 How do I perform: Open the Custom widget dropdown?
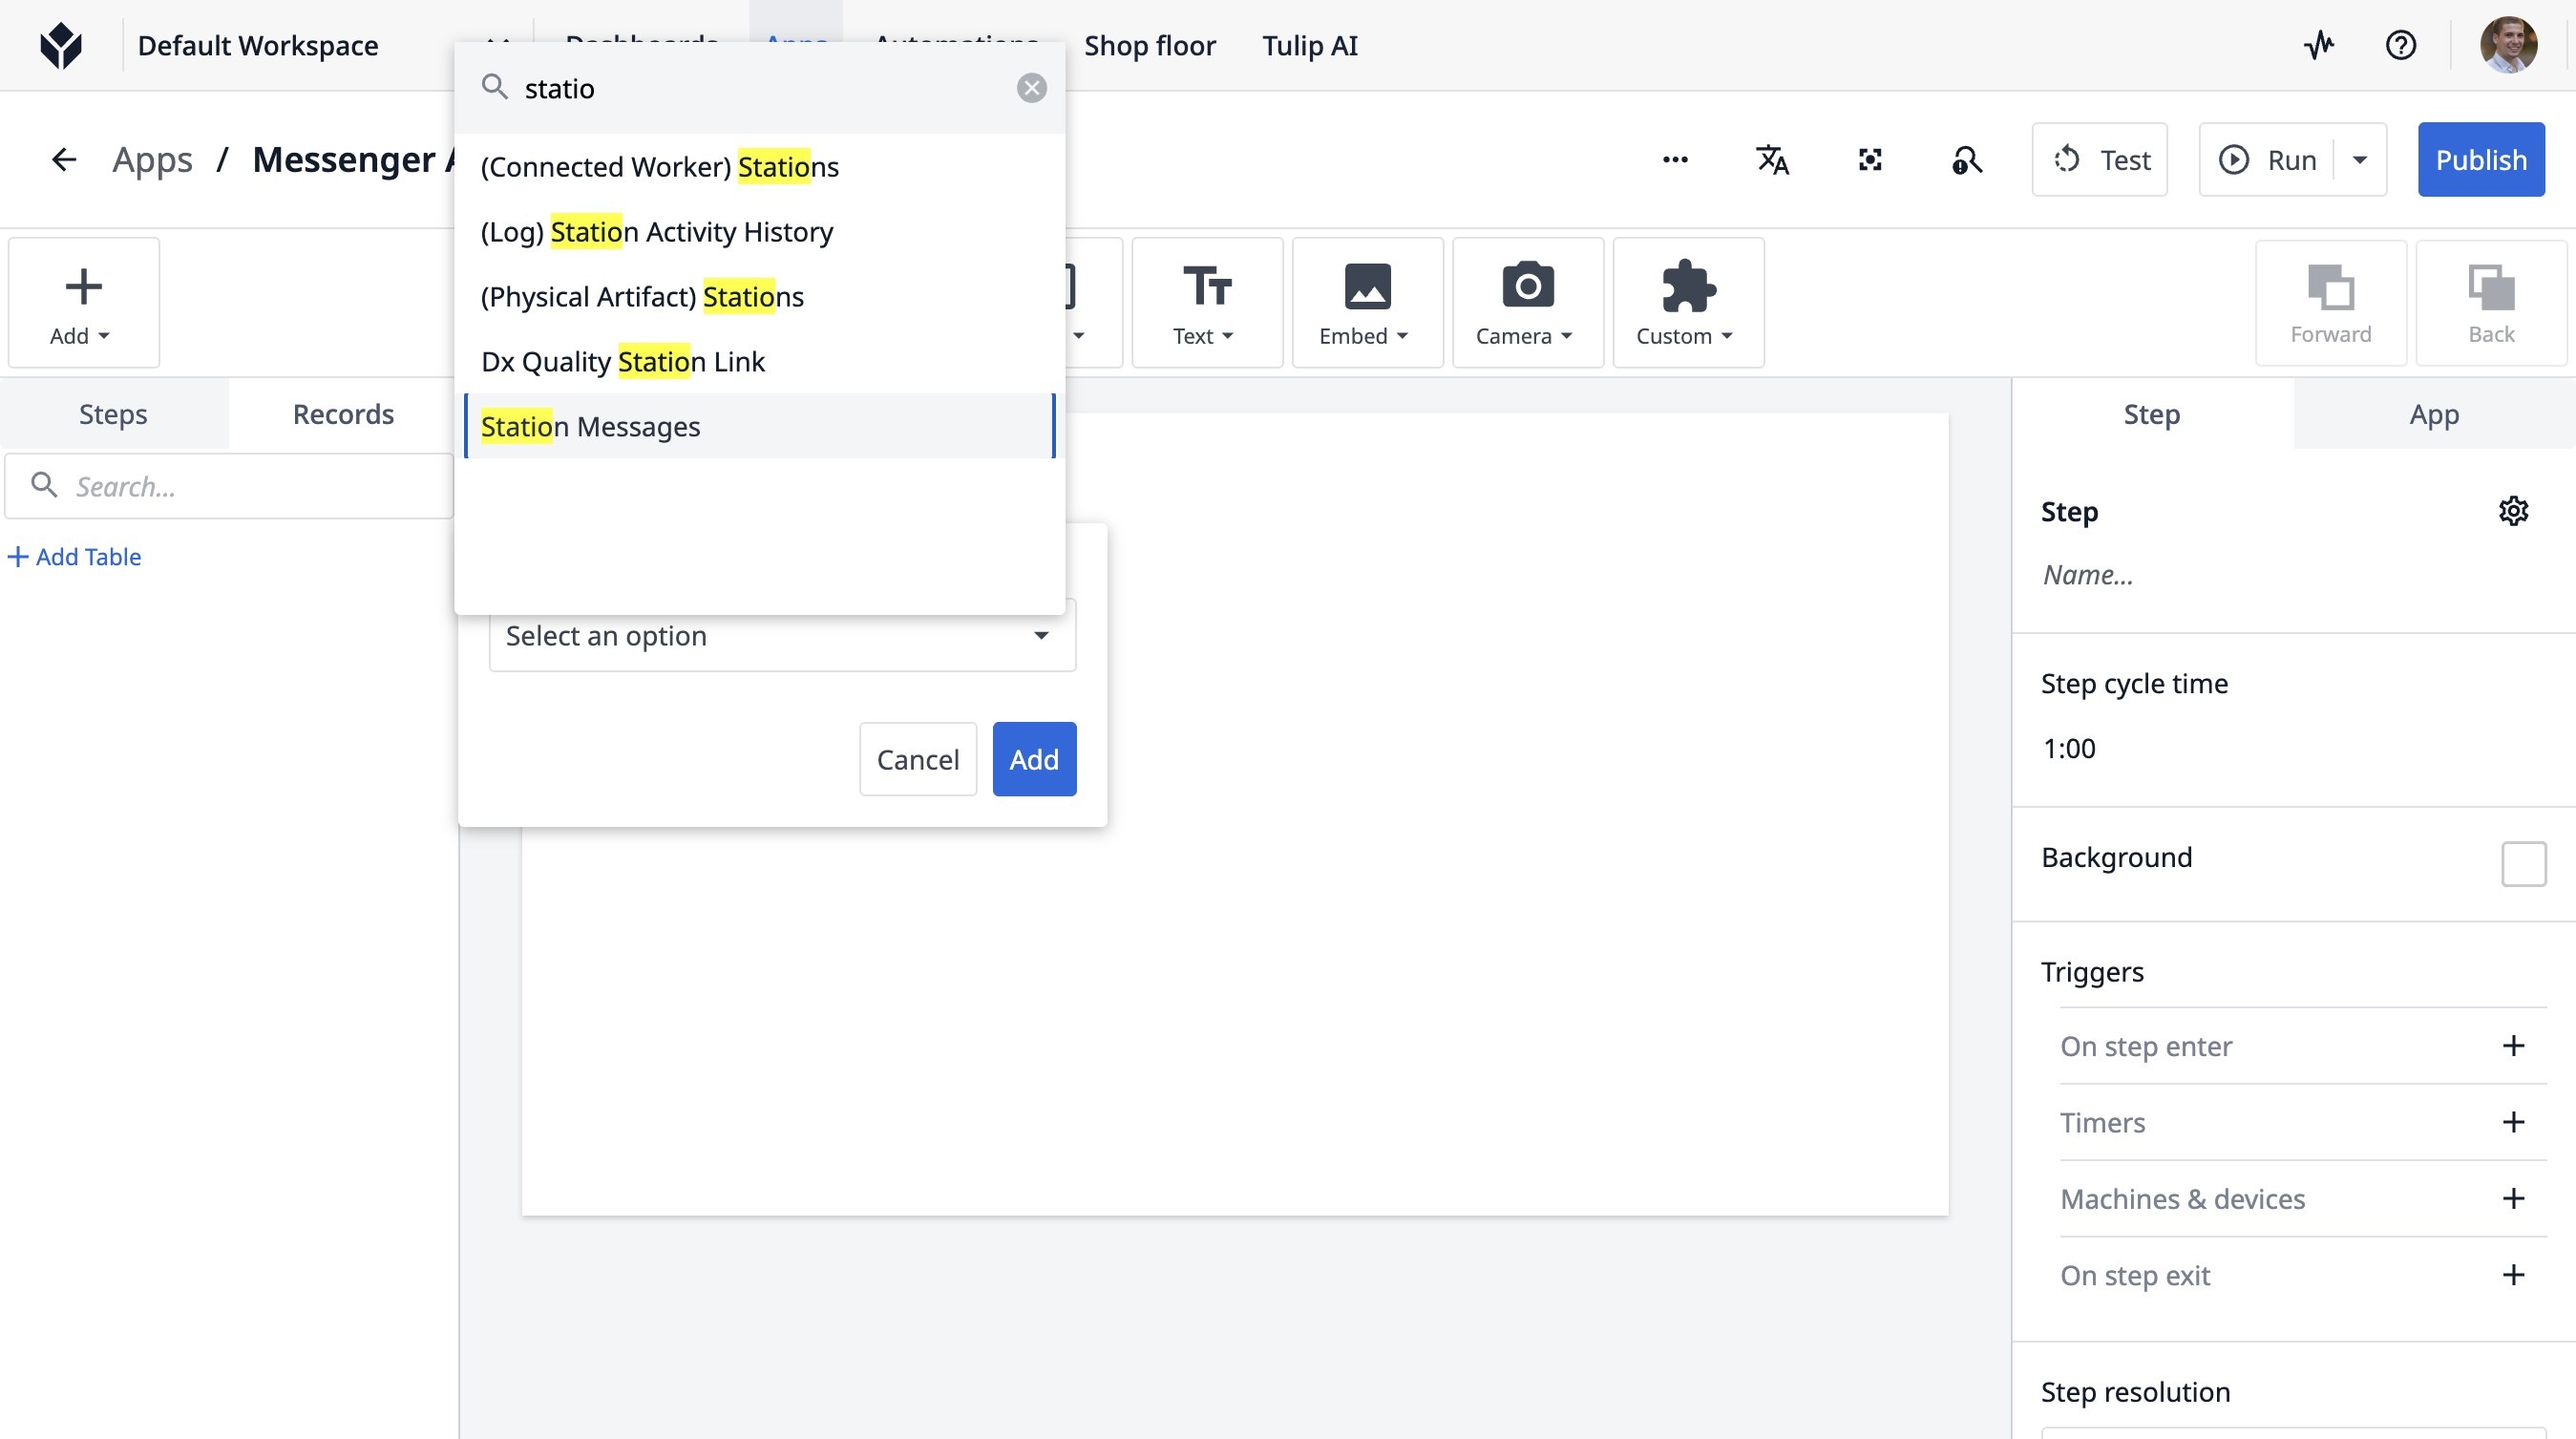pyautogui.click(x=1687, y=303)
